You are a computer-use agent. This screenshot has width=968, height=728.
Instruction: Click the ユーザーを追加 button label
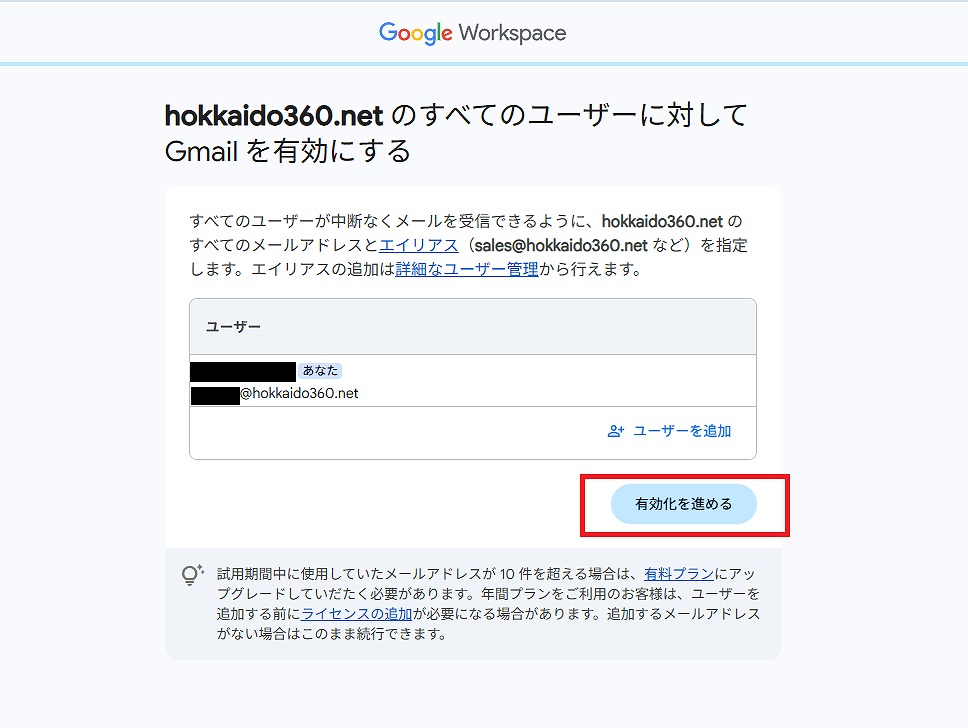pyautogui.click(x=682, y=431)
